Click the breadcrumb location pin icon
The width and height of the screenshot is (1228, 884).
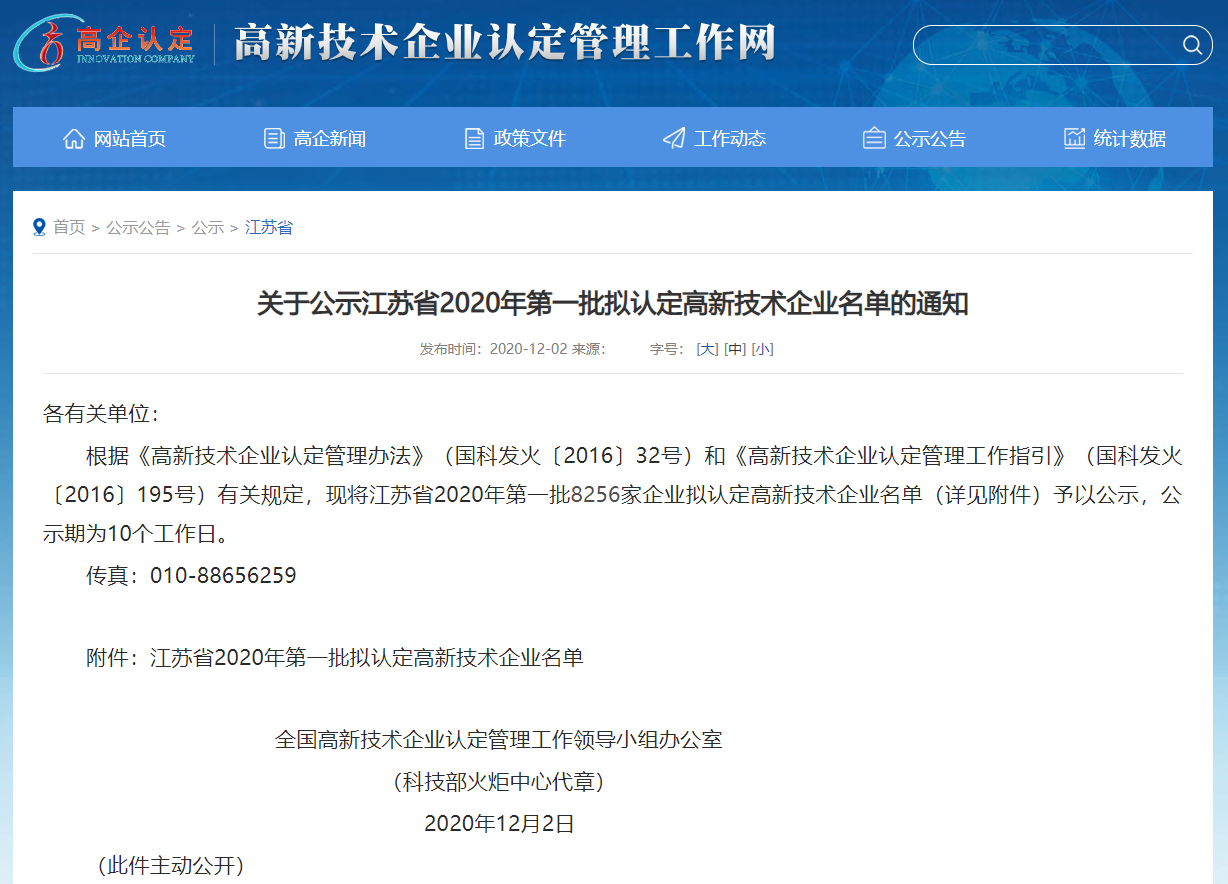(x=40, y=227)
